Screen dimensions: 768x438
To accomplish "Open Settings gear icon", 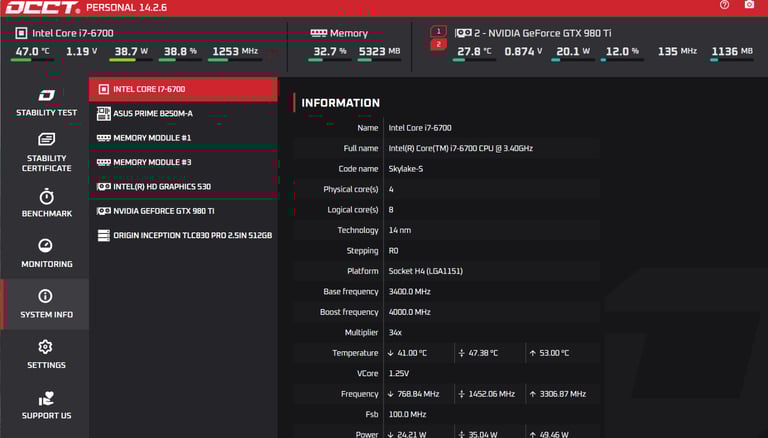I will (45, 347).
